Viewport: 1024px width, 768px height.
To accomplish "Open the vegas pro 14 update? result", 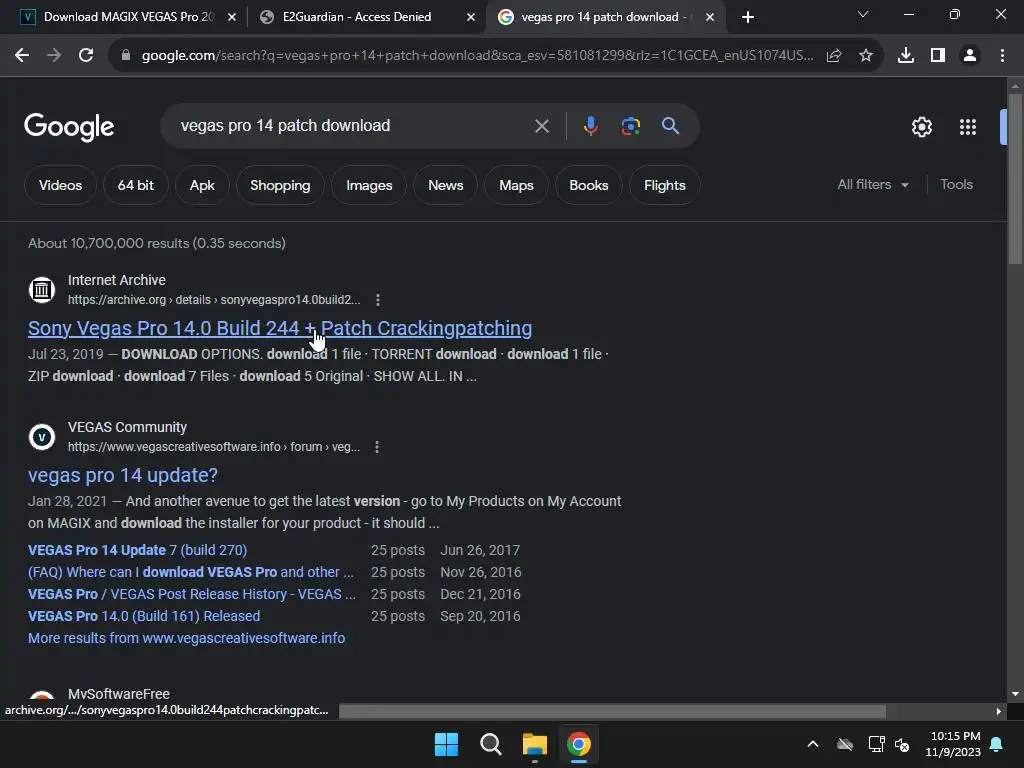I will [123, 475].
